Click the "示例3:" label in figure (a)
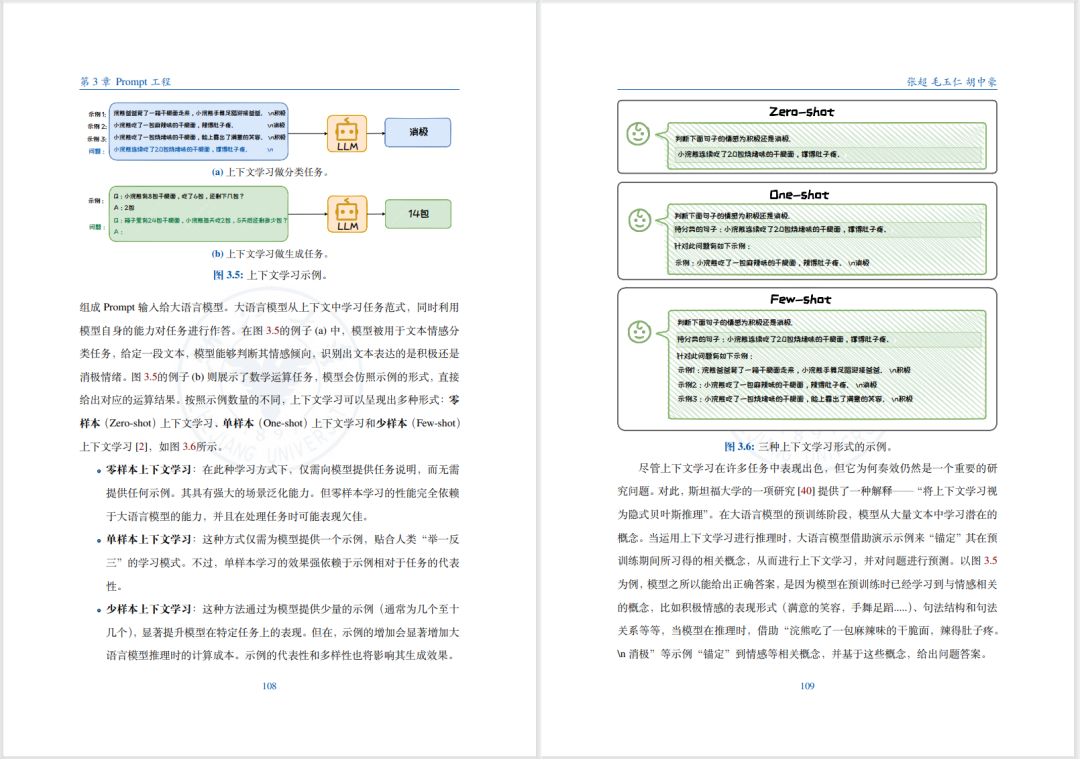This screenshot has height=759, width=1080. click(96, 138)
